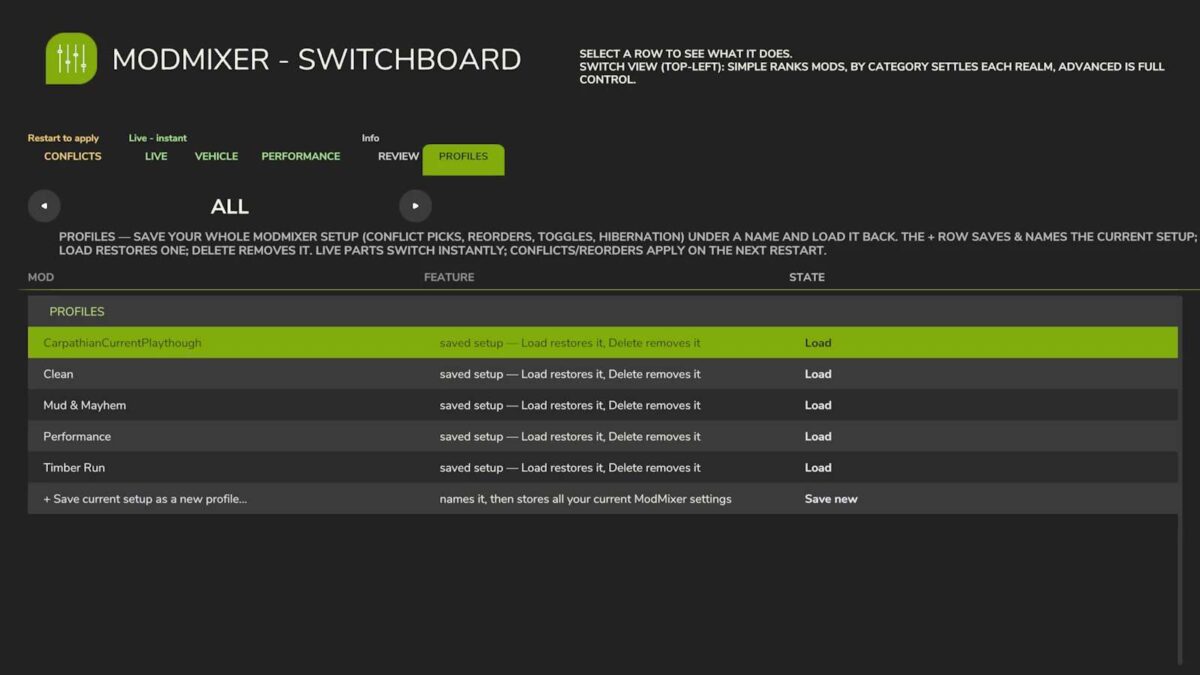1200x675 pixels.
Task: Switch to the Performance tab
Action: (x=301, y=156)
